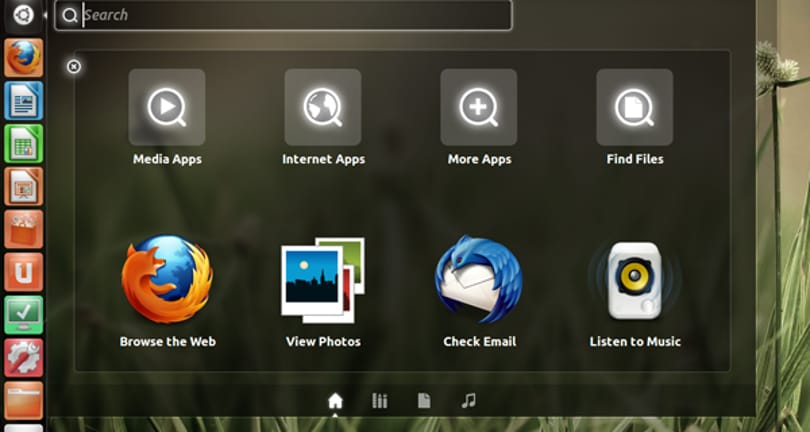Click the View Photos label
This screenshot has width=810, height=432.
coord(323,342)
